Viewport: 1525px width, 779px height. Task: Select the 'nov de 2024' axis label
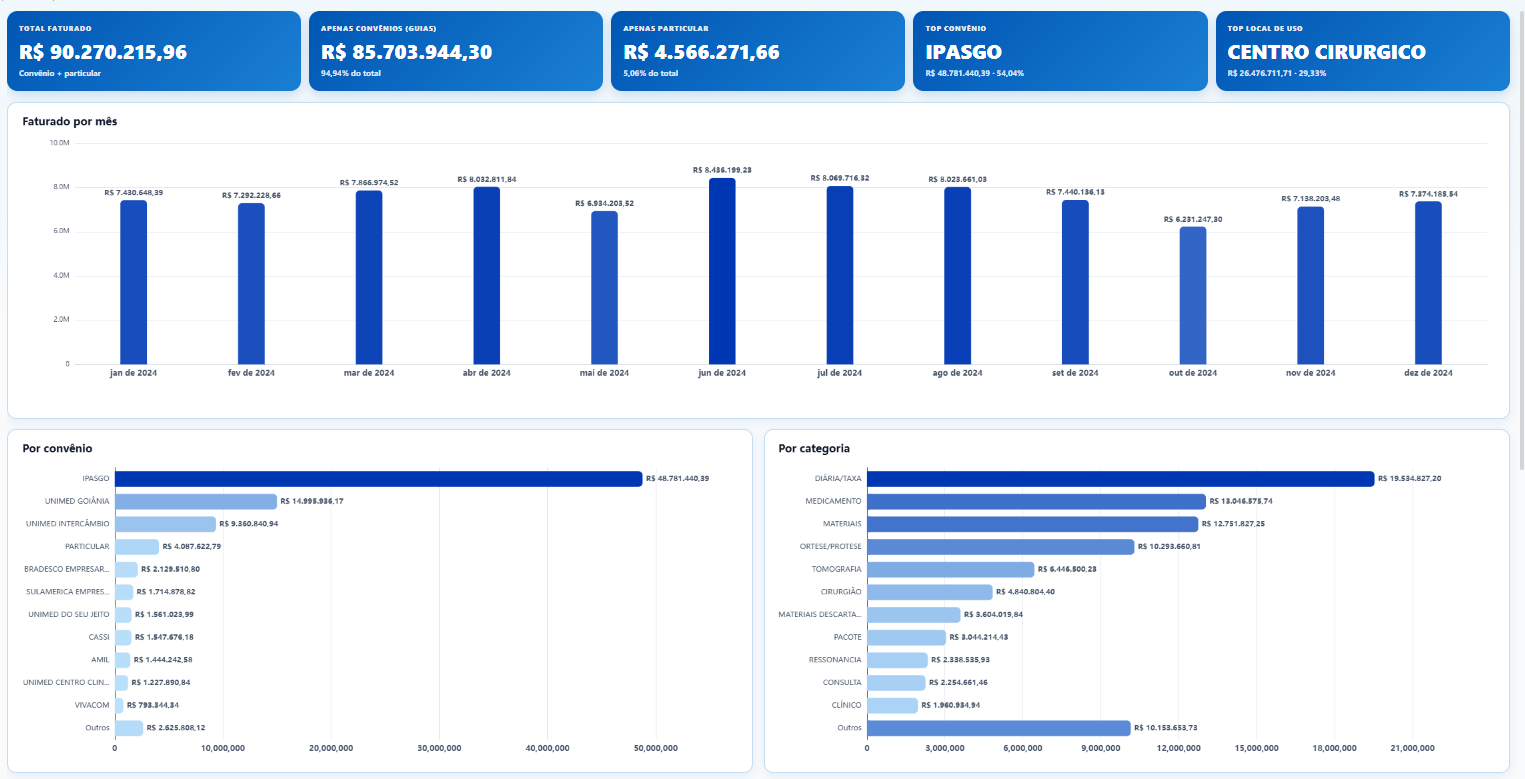point(1311,373)
